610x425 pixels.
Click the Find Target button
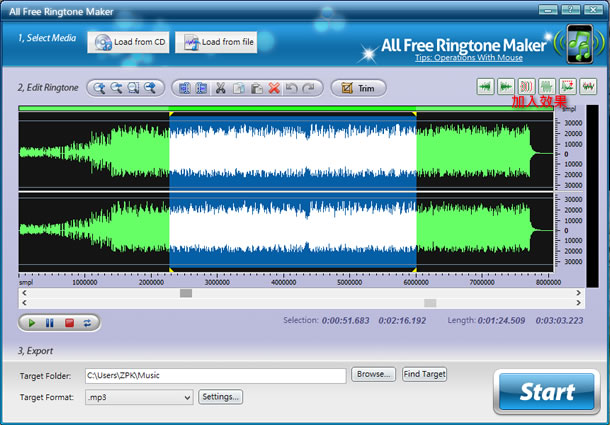click(424, 374)
